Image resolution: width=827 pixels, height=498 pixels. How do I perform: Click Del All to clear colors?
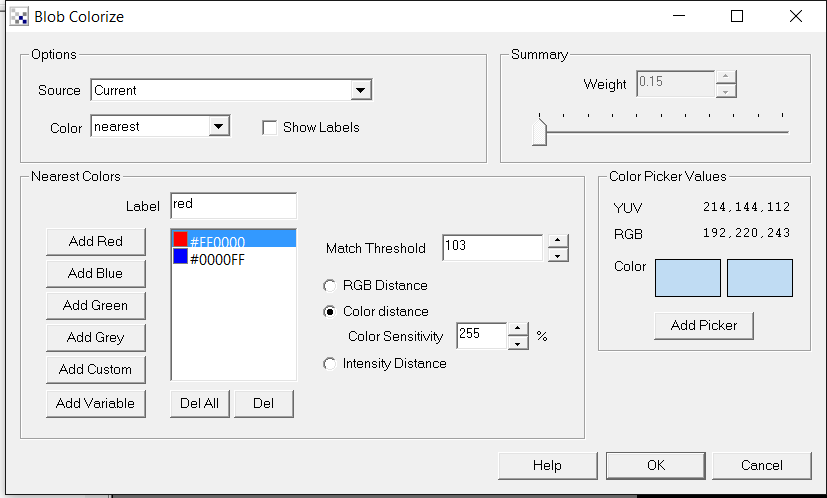pos(200,403)
